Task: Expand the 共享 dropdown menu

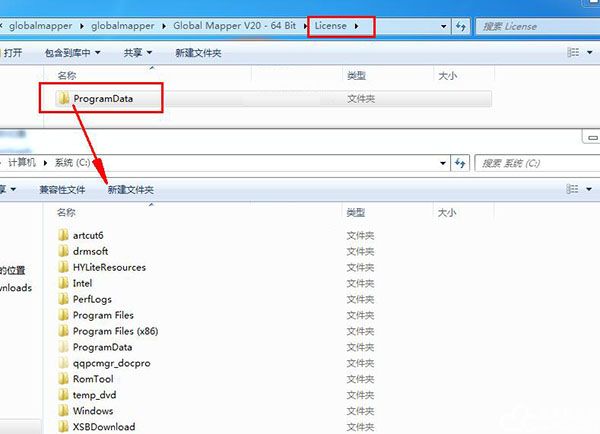Action: (x=138, y=52)
